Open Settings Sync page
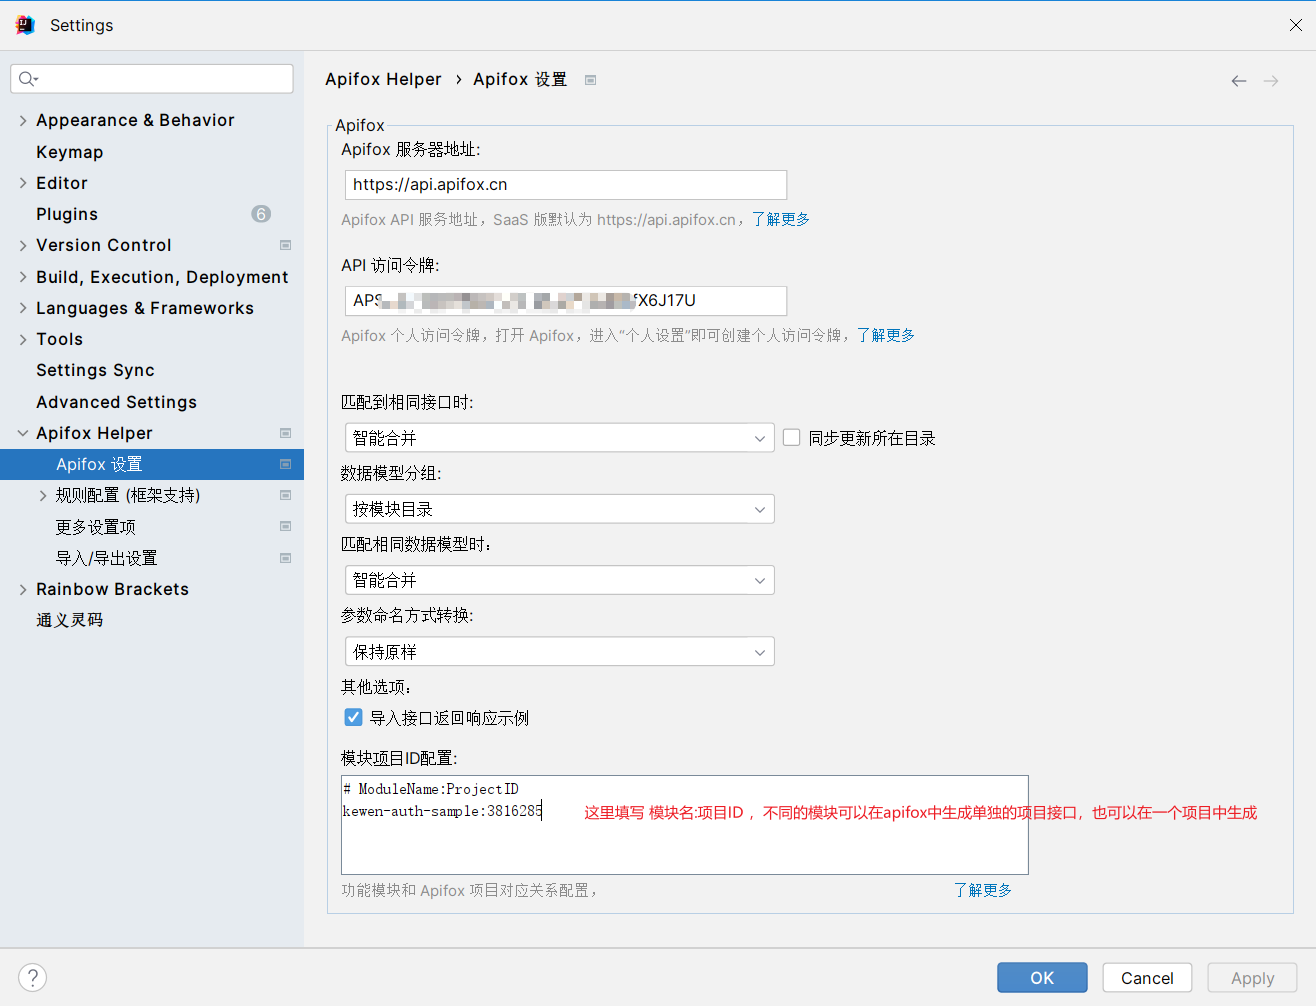1316x1006 pixels. click(x=95, y=370)
